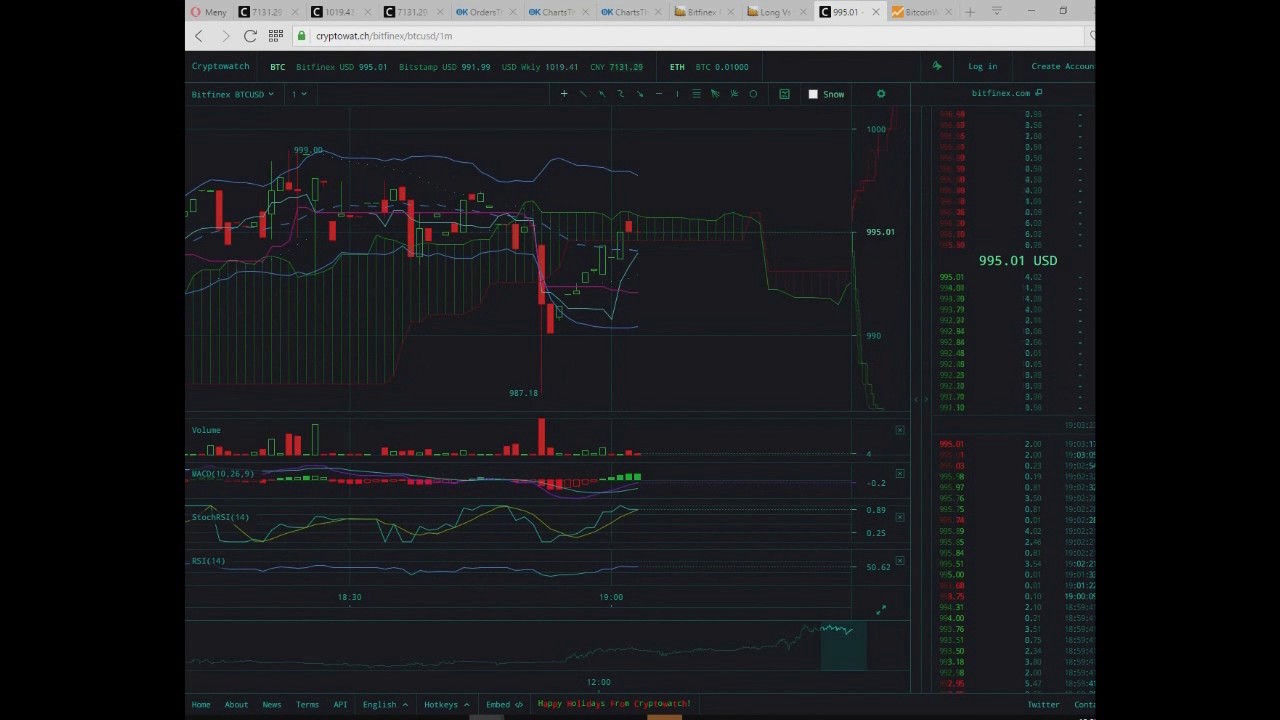Click the Embed code button
This screenshot has width=1280, height=720.
[x=504, y=704]
